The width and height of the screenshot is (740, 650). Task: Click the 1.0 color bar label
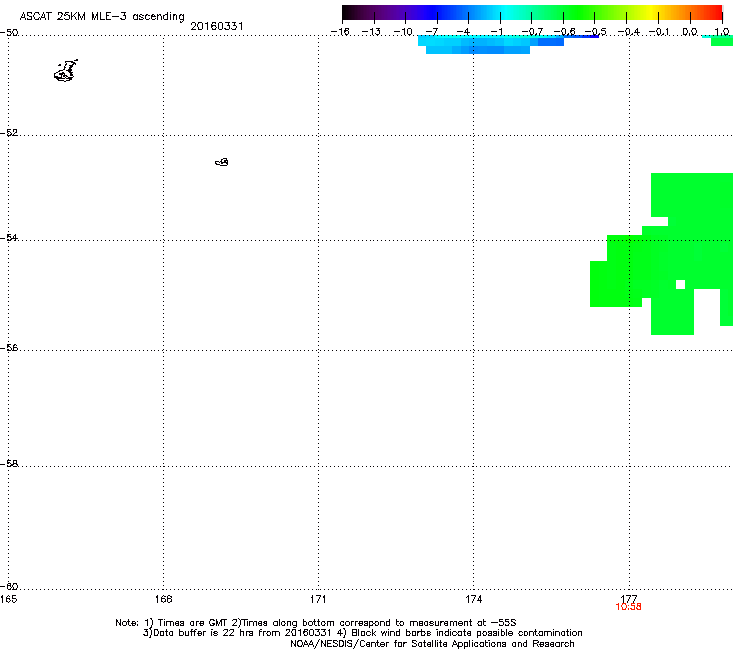[722, 32]
